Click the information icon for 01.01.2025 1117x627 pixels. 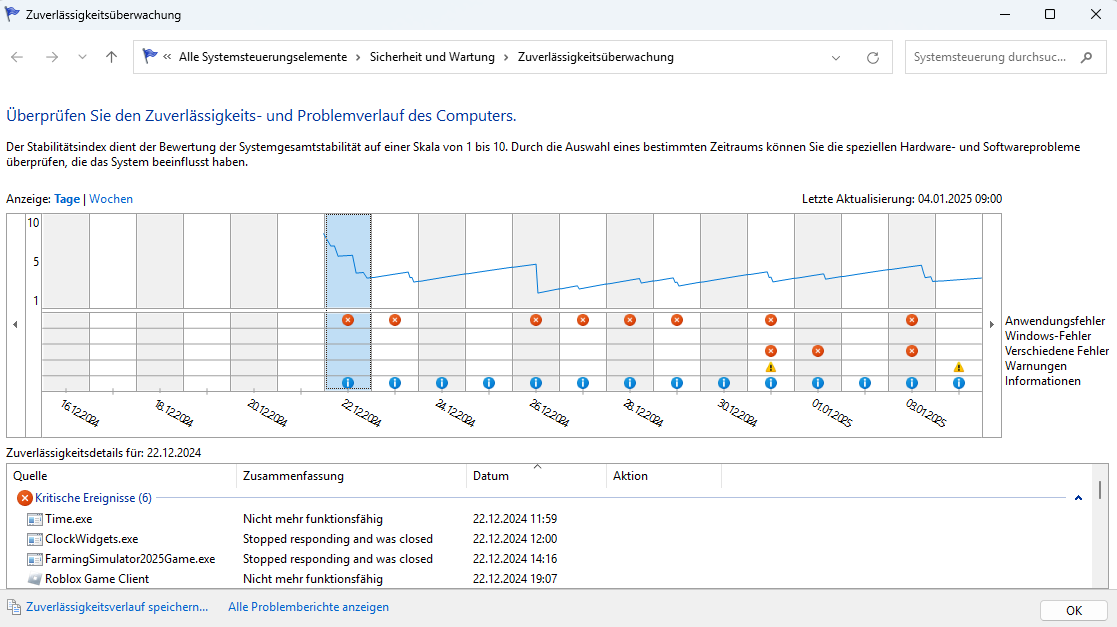(x=818, y=383)
